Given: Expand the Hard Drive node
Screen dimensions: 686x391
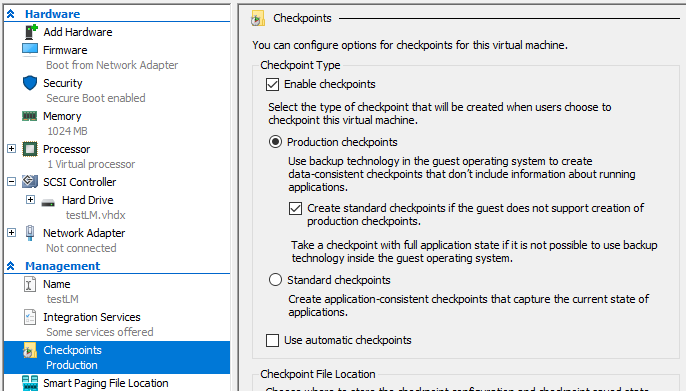Looking at the screenshot, I should click(30, 199).
